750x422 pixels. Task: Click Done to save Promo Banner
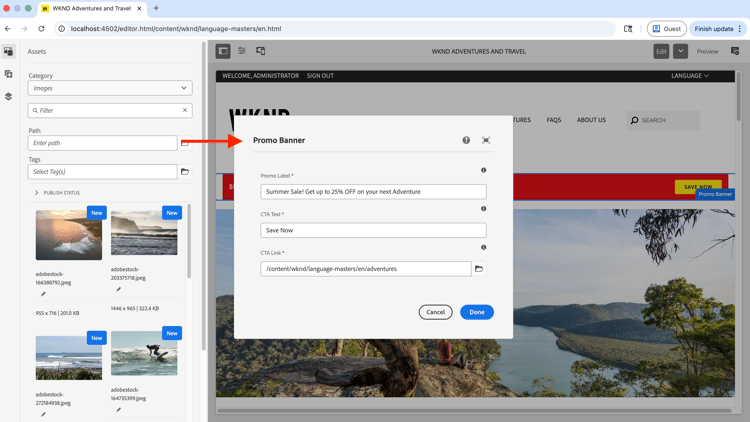coord(477,312)
